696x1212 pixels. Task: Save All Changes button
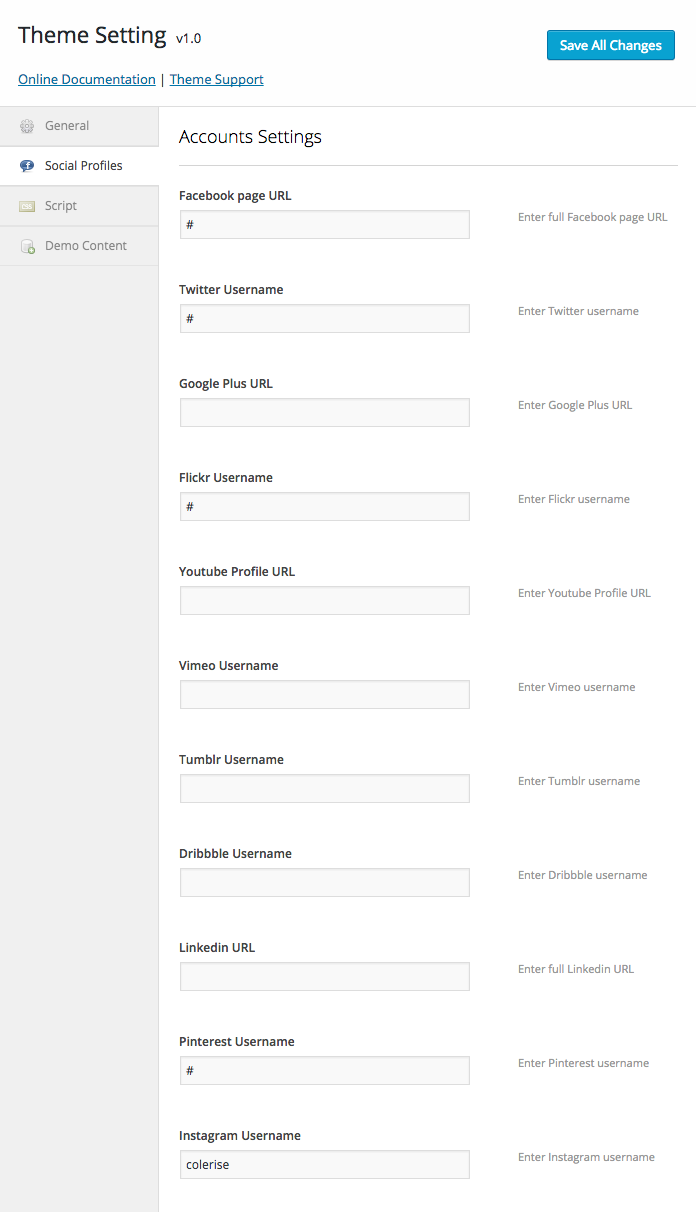click(610, 45)
